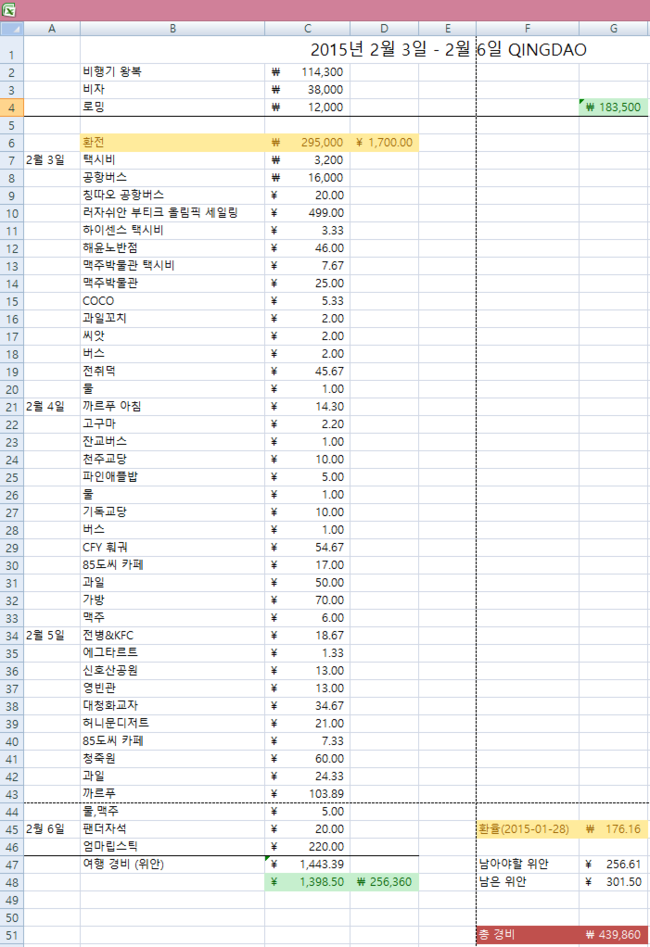Click cell '천주교당'
Image resolution: width=650 pixels, height=947 pixels.
[x=172, y=459]
